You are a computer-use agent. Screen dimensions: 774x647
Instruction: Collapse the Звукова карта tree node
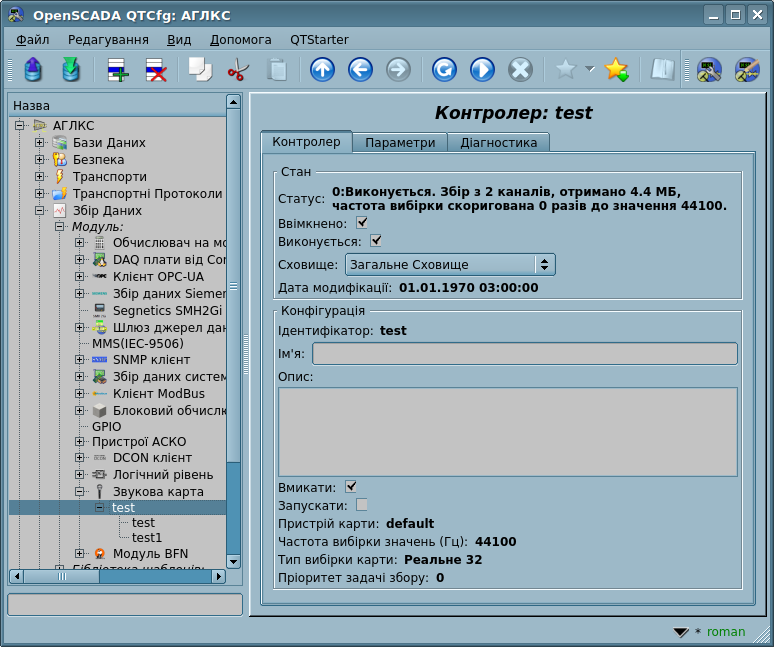79,492
